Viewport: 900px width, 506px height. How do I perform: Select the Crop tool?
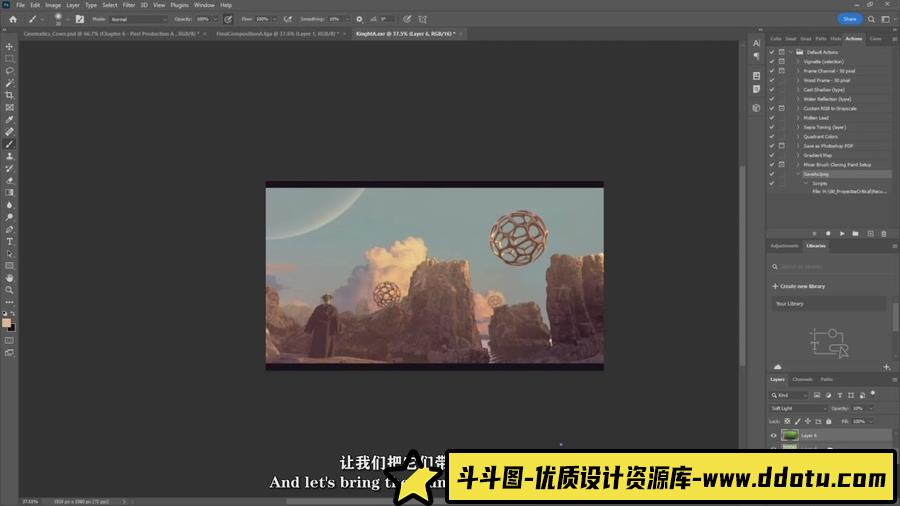9,95
